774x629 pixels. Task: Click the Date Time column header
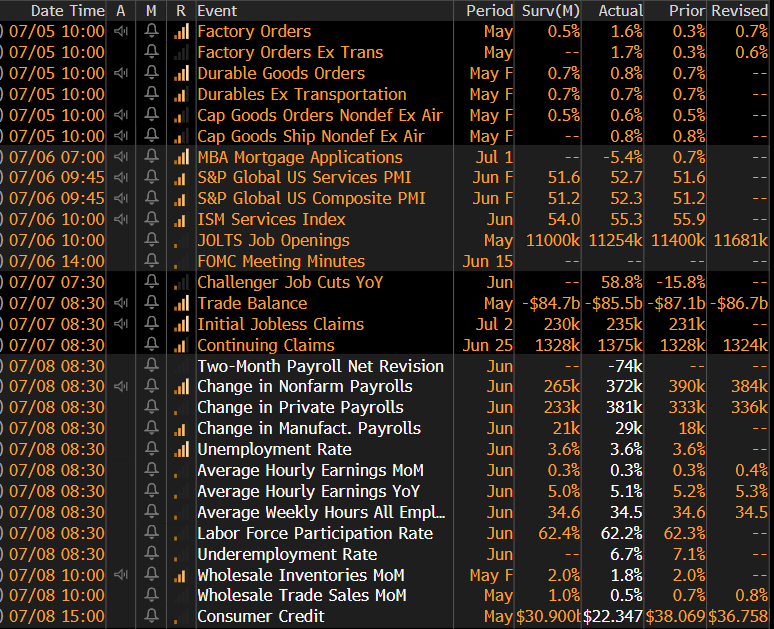67,10
